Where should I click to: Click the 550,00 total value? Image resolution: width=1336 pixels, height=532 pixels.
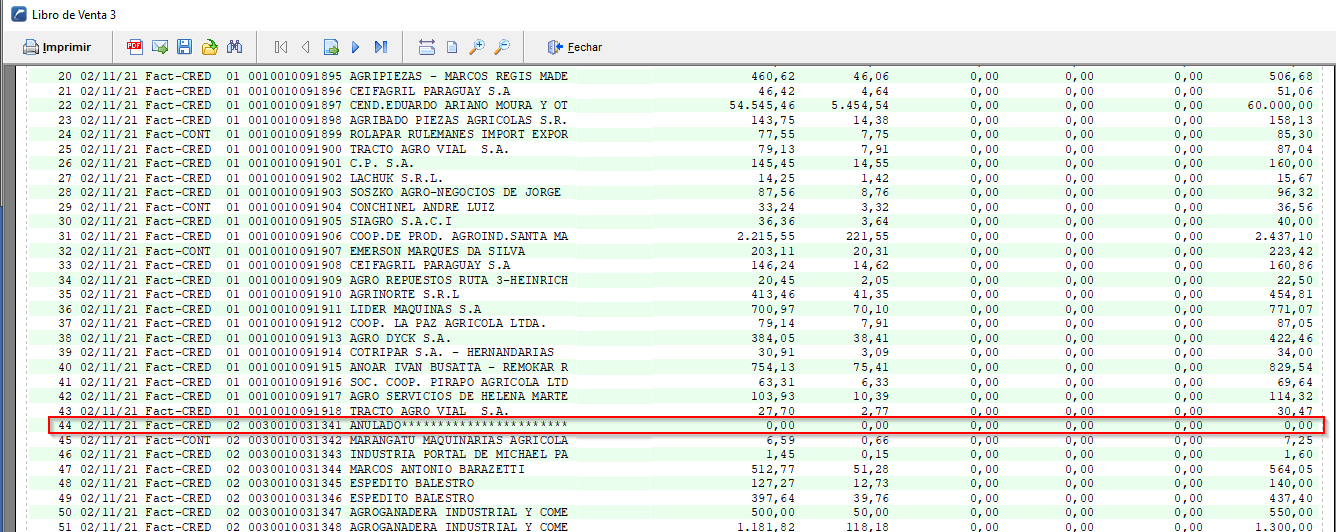tap(1289, 512)
